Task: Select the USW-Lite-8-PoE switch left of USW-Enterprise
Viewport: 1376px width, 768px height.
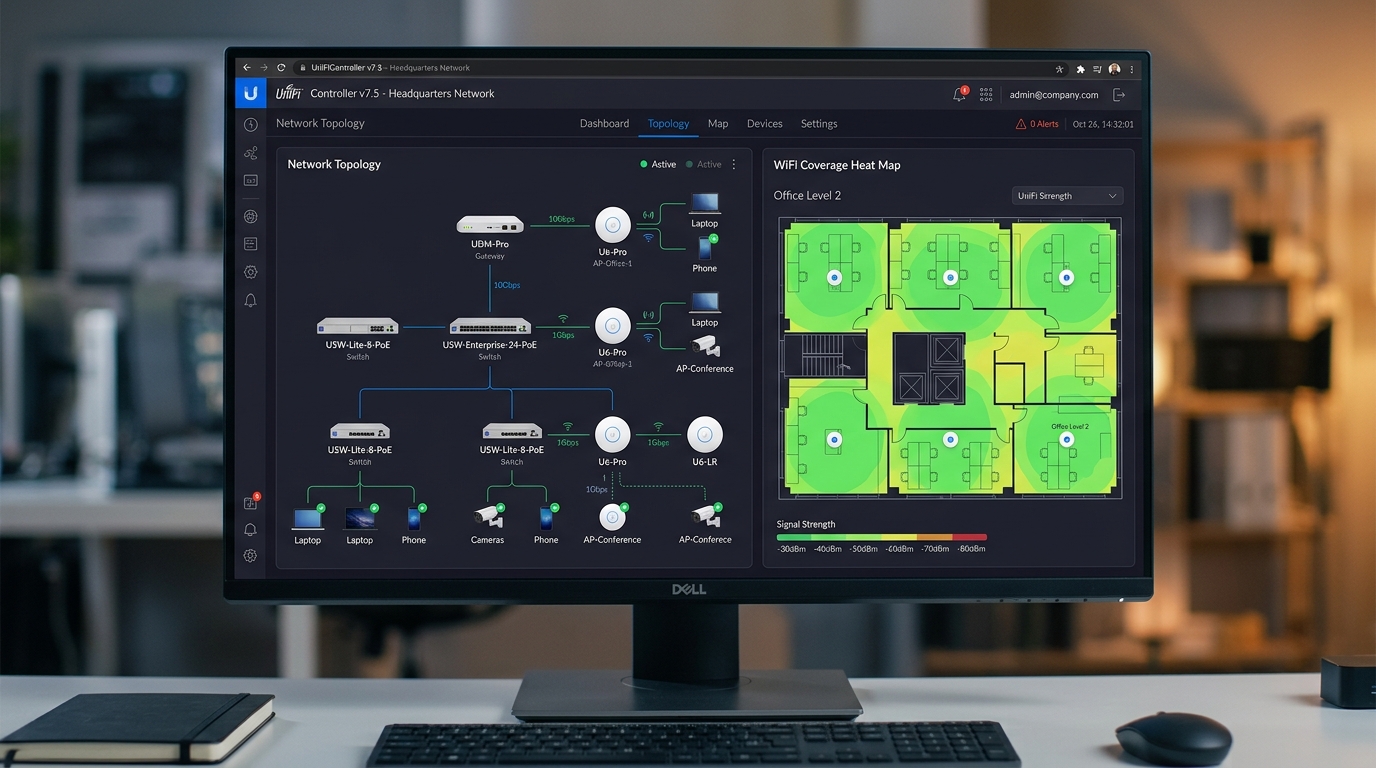Action: point(357,326)
